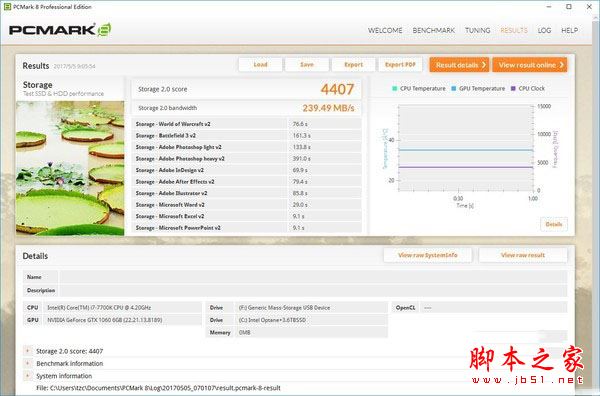Go to the LOG tab

pyautogui.click(x=544, y=30)
